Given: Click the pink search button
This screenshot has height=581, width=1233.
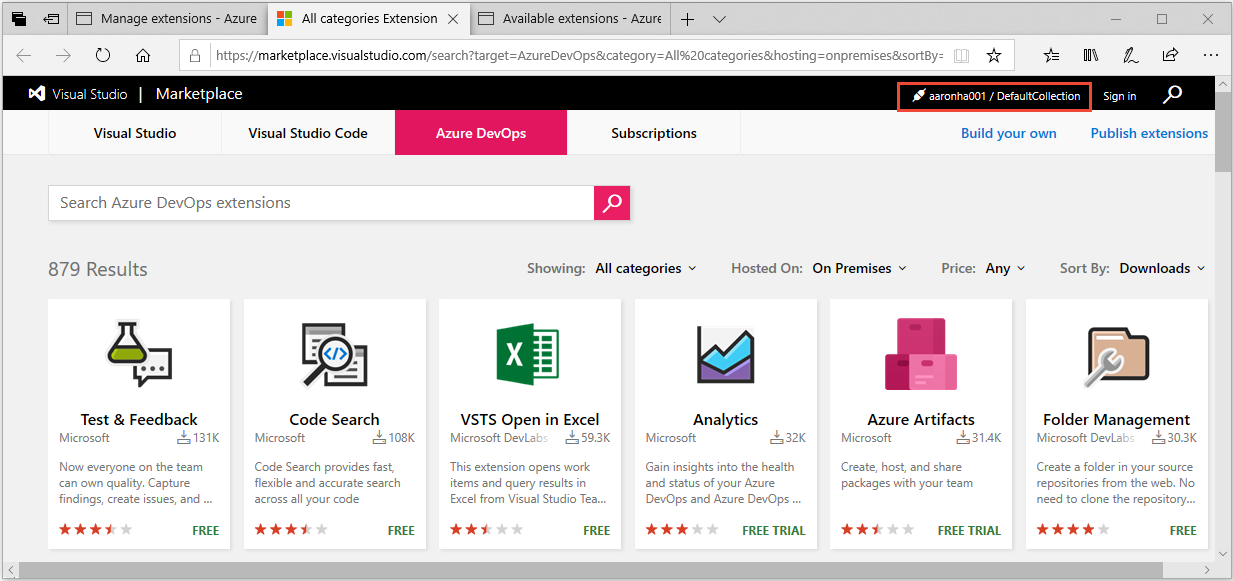Looking at the screenshot, I should click(612, 203).
